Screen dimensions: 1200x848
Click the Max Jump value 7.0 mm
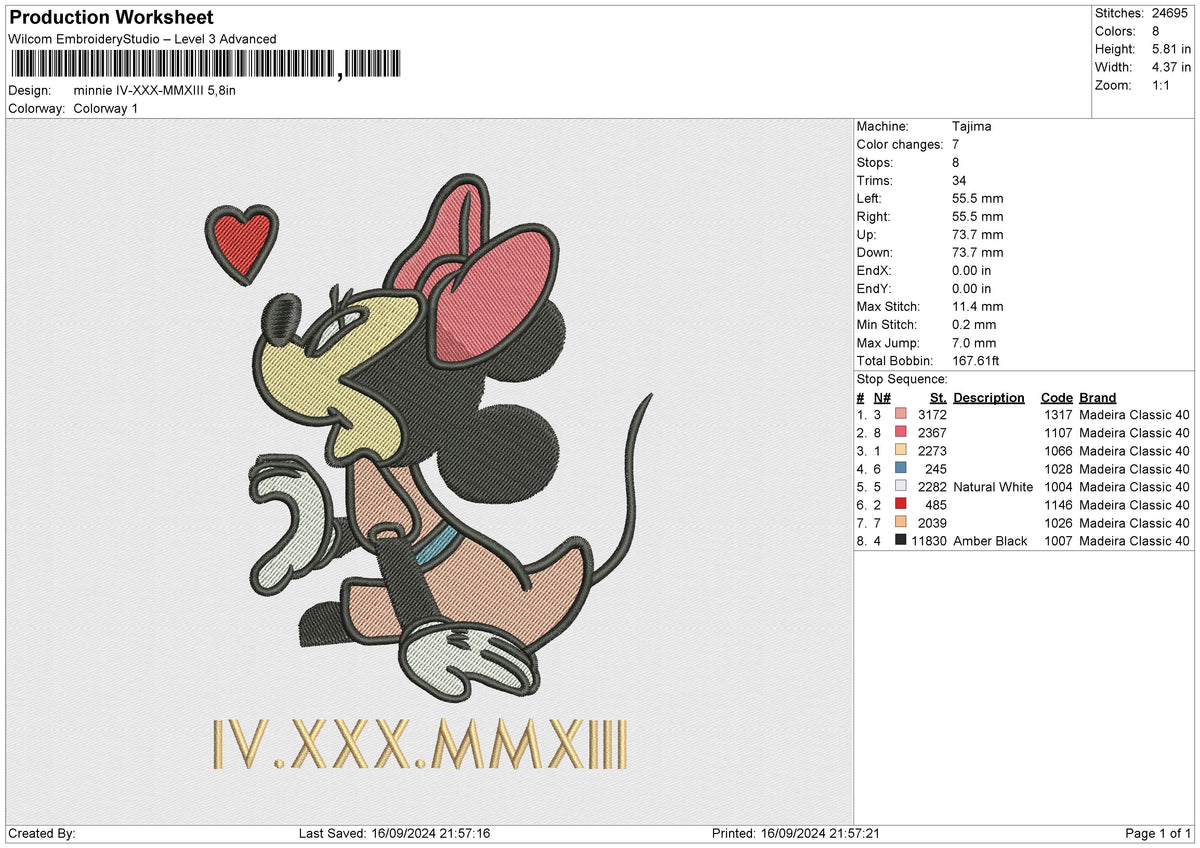click(x=974, y=343)
